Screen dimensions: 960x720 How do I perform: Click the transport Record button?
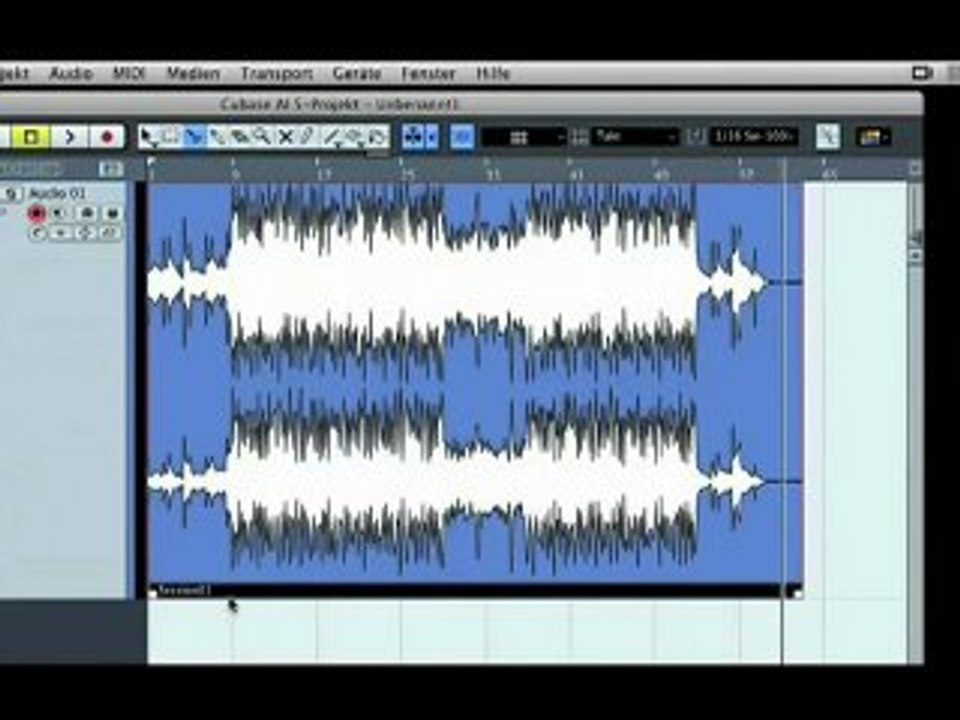click(x=107, y=137)
